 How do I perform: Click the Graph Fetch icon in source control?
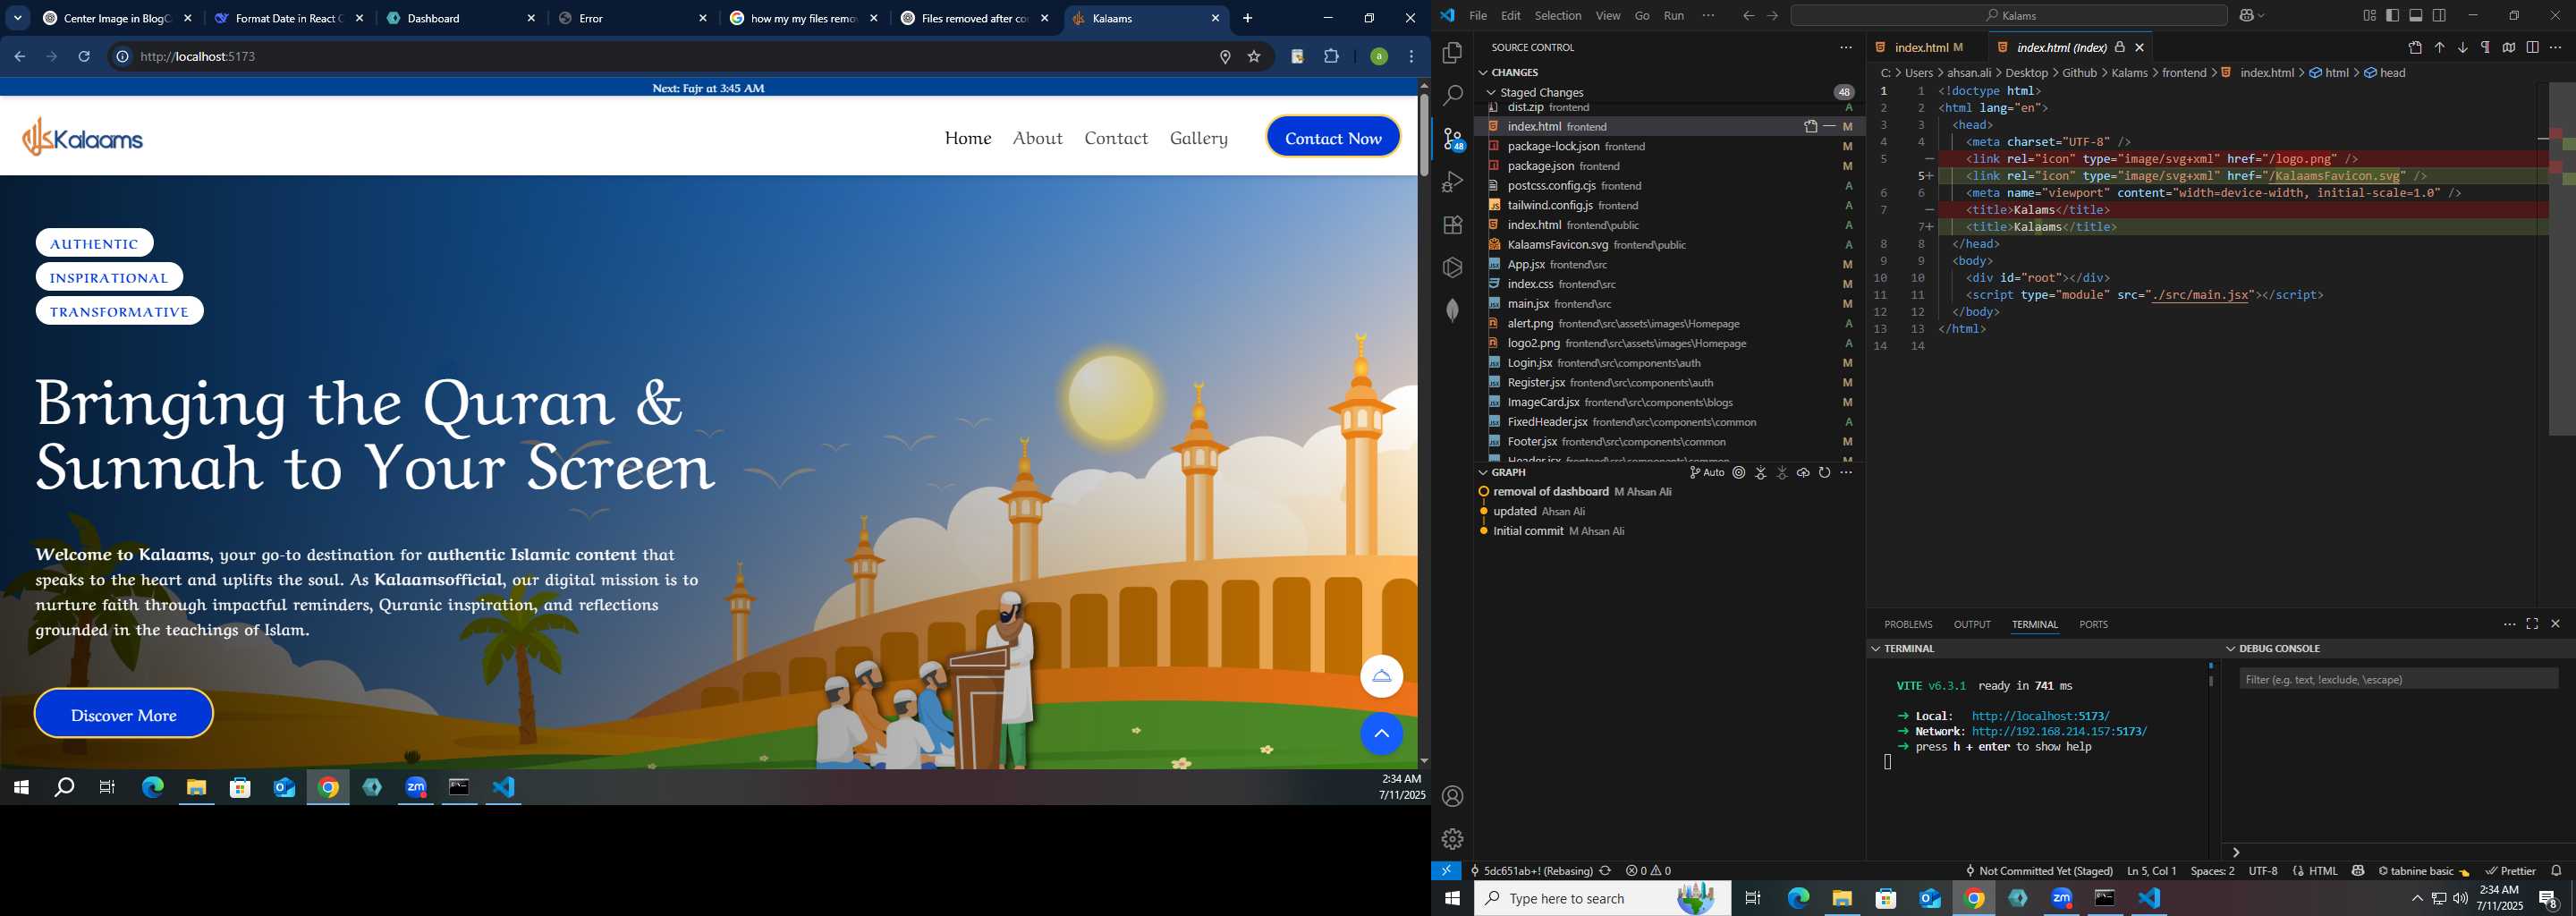coord(1761,472)
